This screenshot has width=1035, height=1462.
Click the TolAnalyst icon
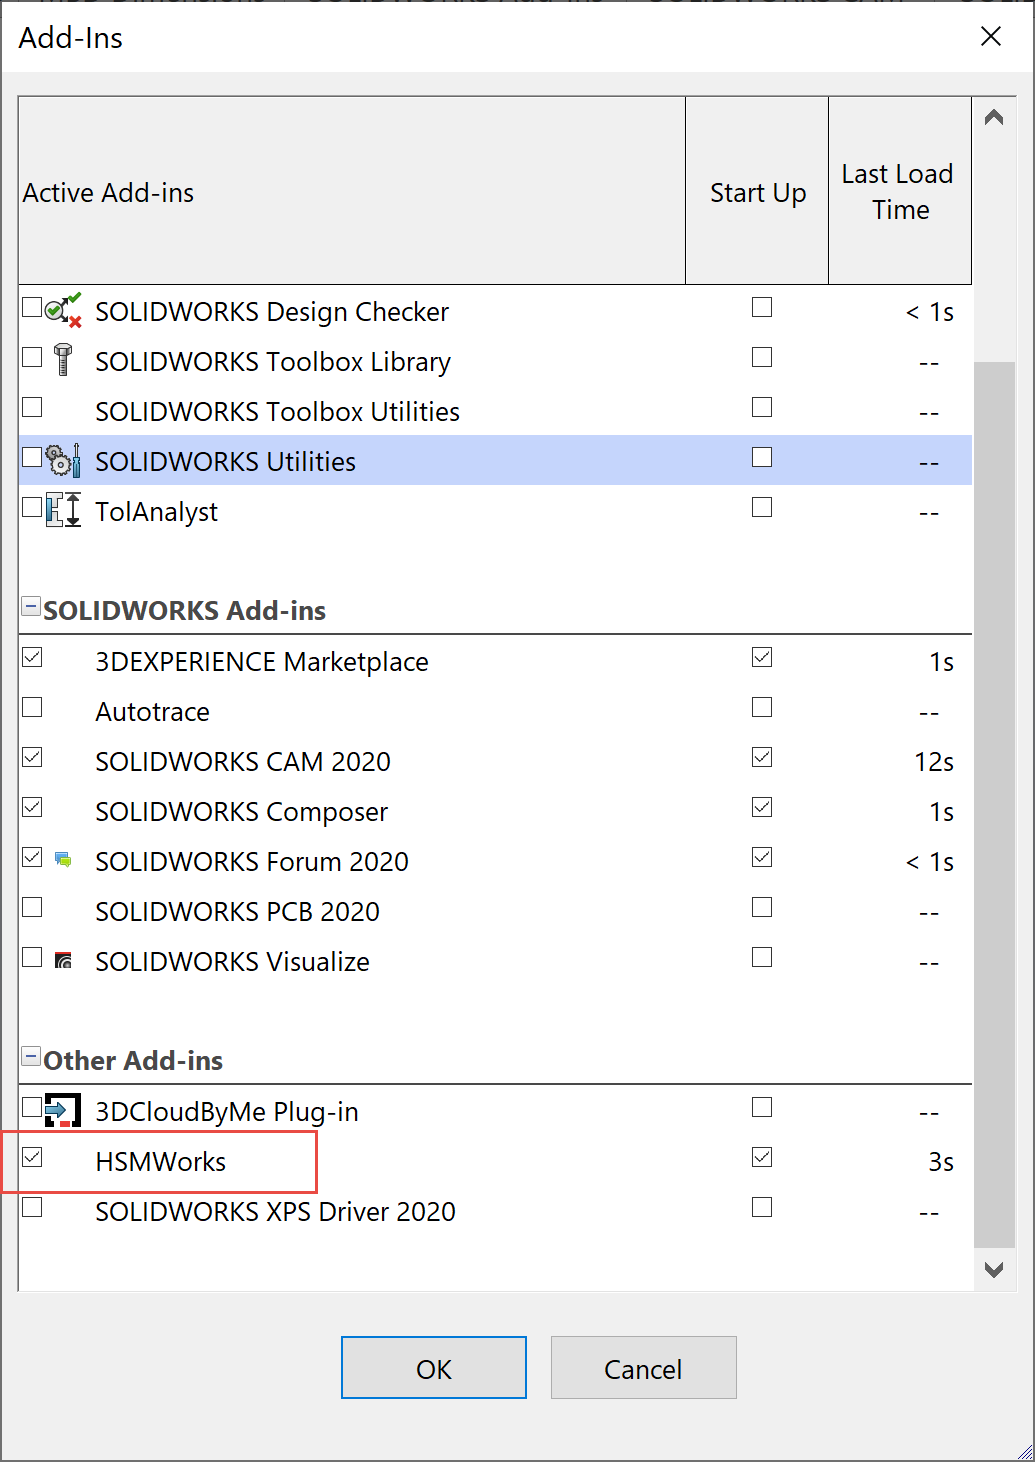click(x=63, y=510)
